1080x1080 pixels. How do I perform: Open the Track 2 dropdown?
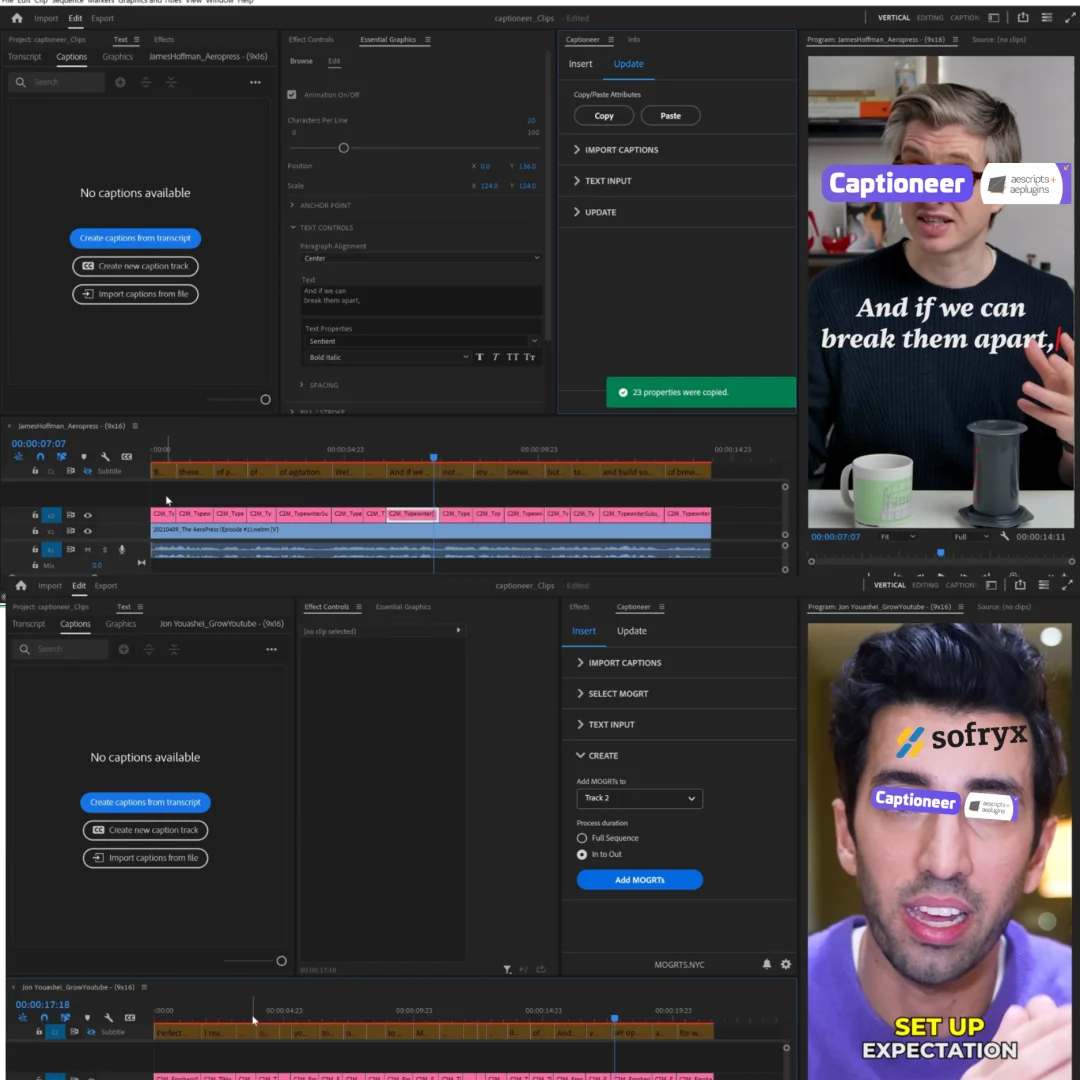639,798
